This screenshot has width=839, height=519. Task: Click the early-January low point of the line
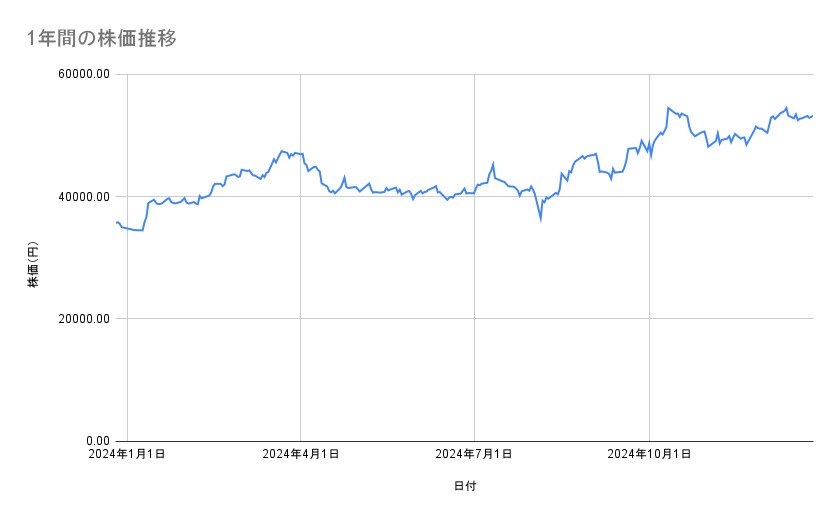[143, 230]
